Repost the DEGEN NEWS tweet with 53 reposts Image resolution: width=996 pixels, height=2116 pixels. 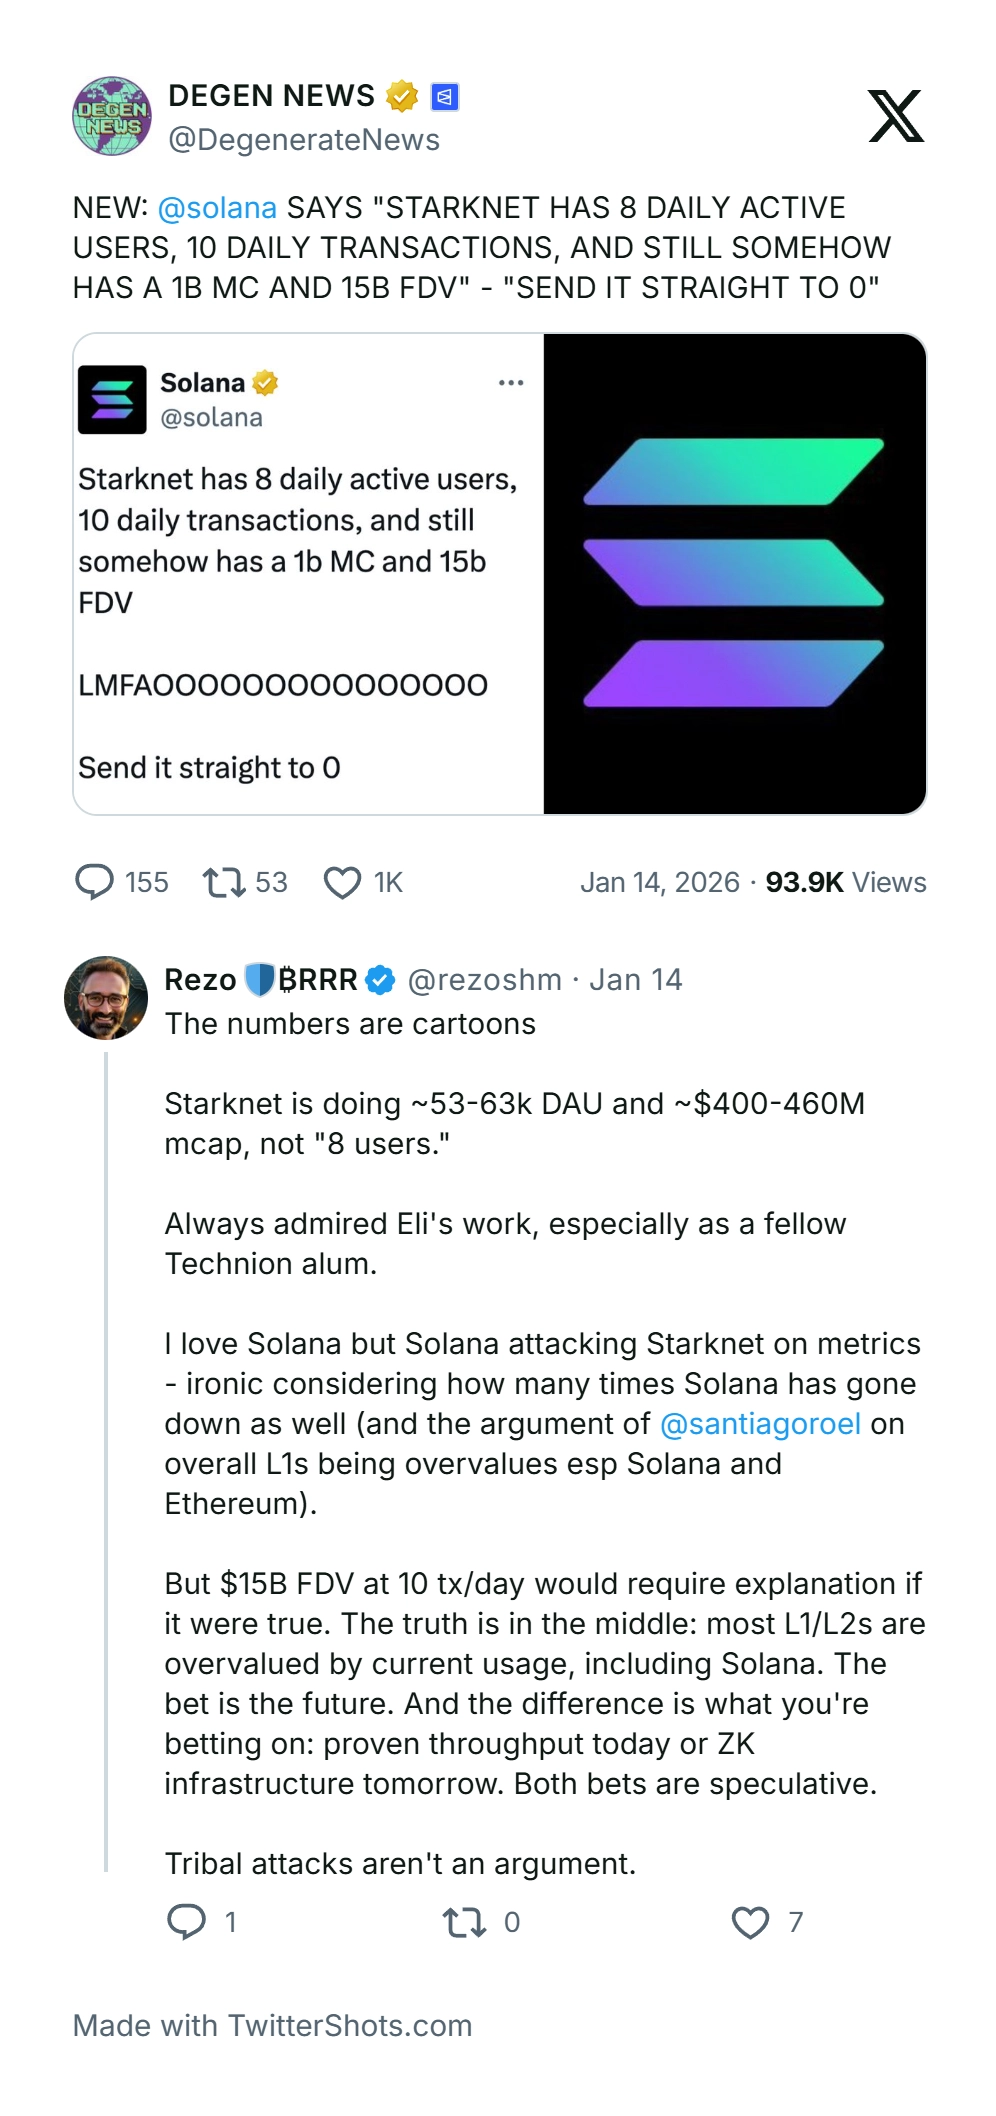(224, 882)
